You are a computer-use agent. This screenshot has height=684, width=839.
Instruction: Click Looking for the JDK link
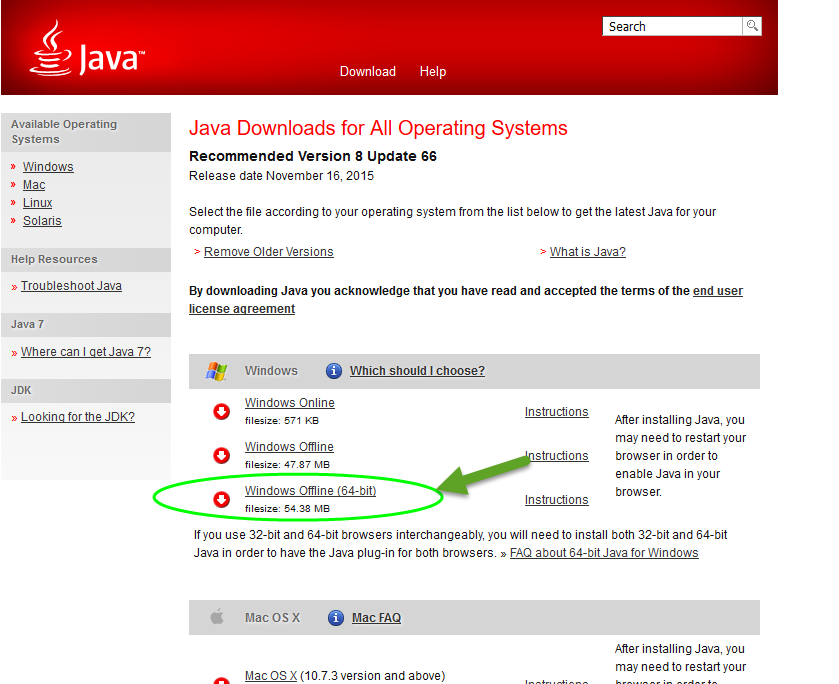coord(77,417)
